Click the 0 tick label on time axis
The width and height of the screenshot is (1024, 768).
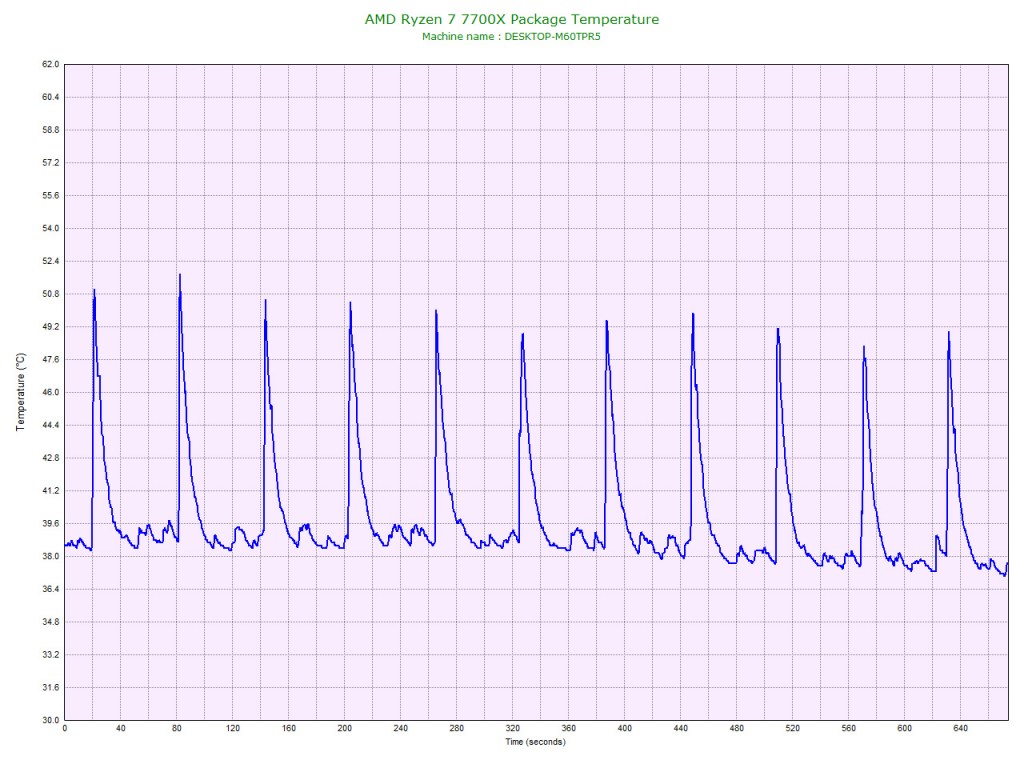[64, 729]
